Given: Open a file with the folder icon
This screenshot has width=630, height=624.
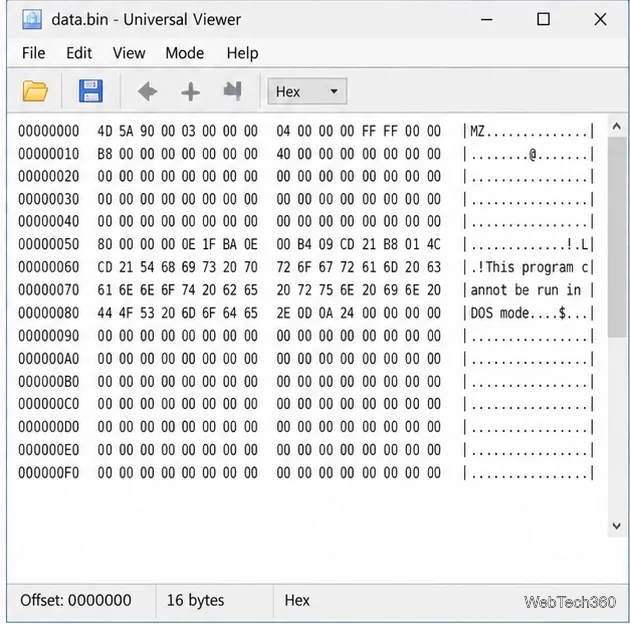Looking at the screenshot, I should (35, 91).
